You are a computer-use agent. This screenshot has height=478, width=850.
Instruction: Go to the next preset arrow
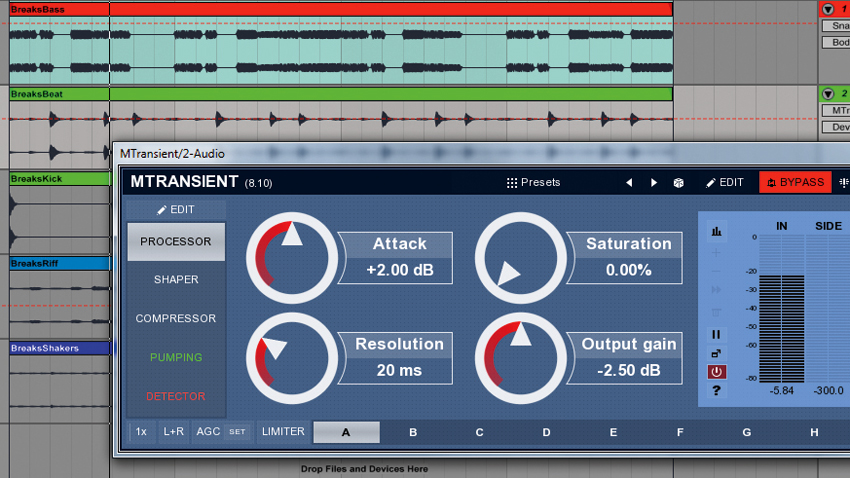(x=654, y=183)
